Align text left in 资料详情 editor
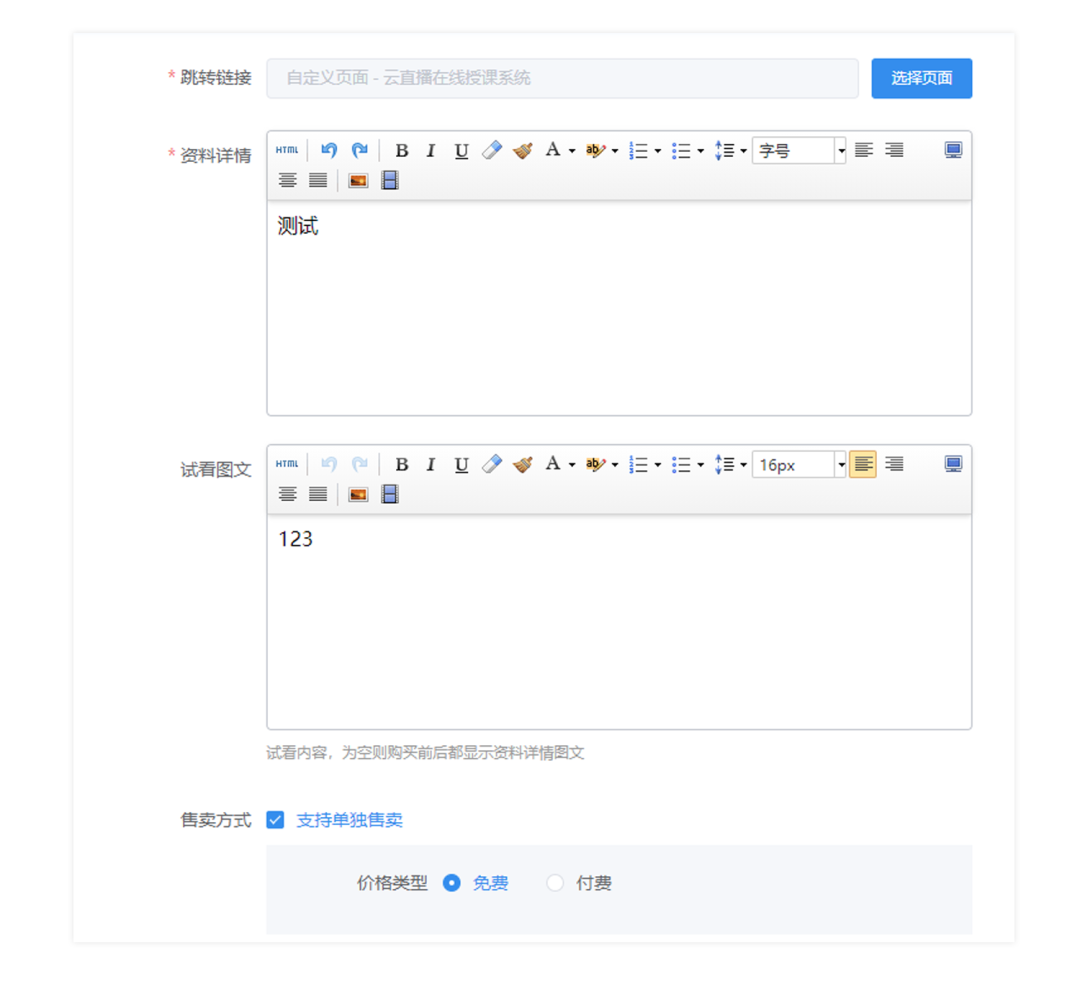1080x1002 pixels. (864, 150)
